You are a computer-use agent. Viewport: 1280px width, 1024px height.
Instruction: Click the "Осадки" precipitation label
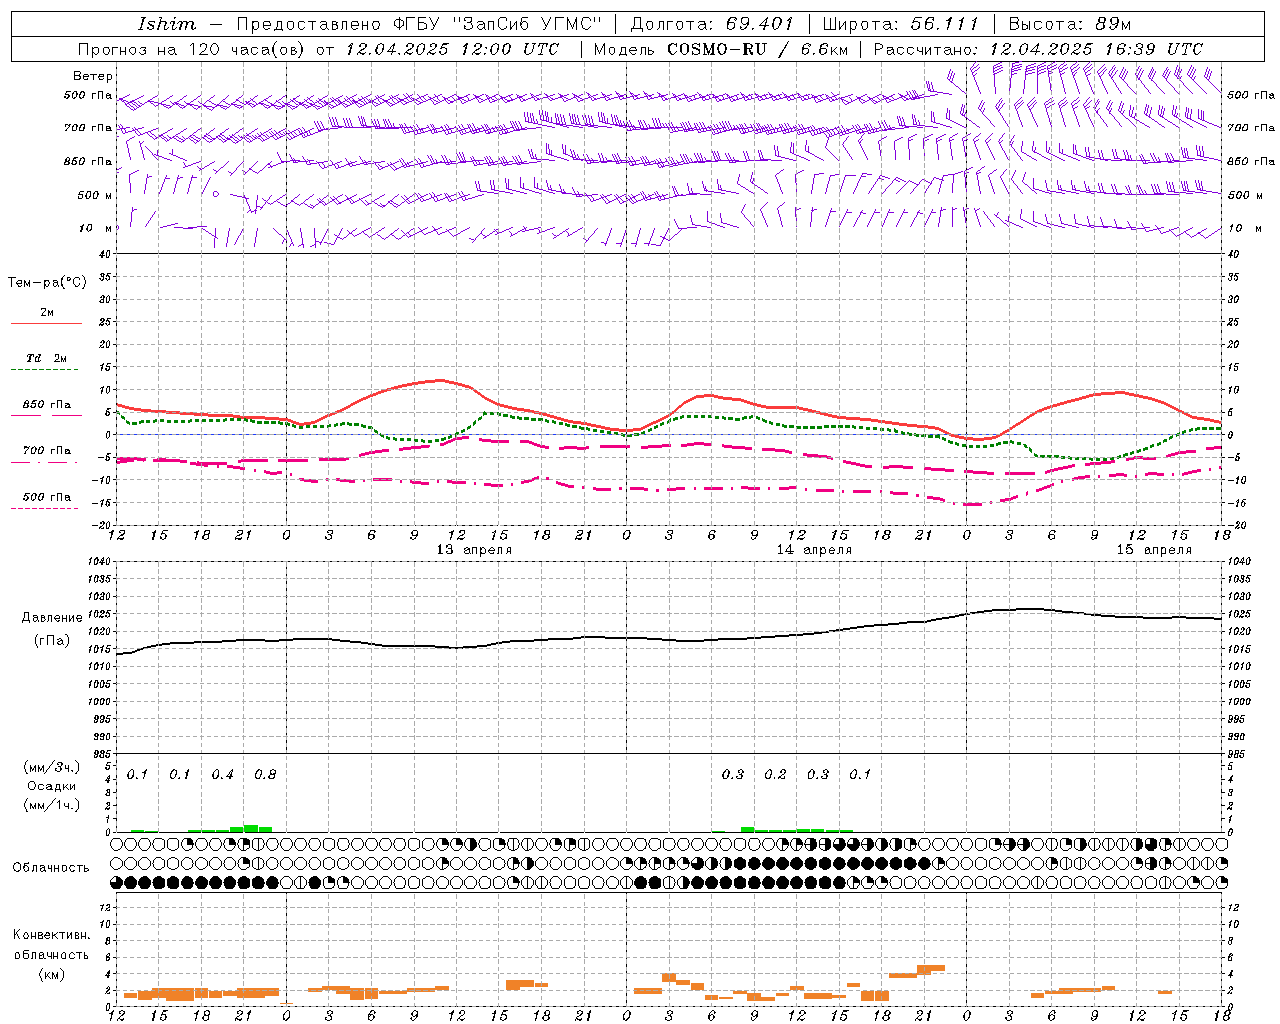click(x=51, y=786)
